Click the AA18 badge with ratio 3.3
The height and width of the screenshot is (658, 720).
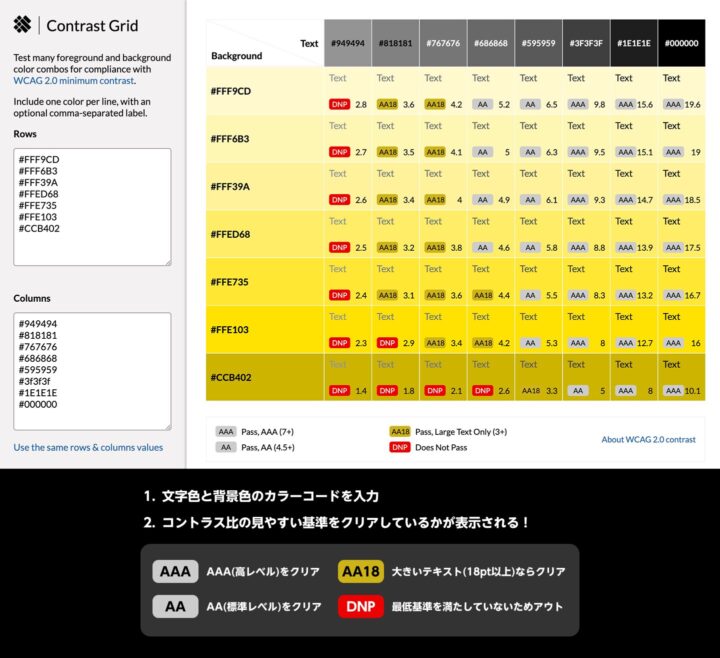click(531, 391)
